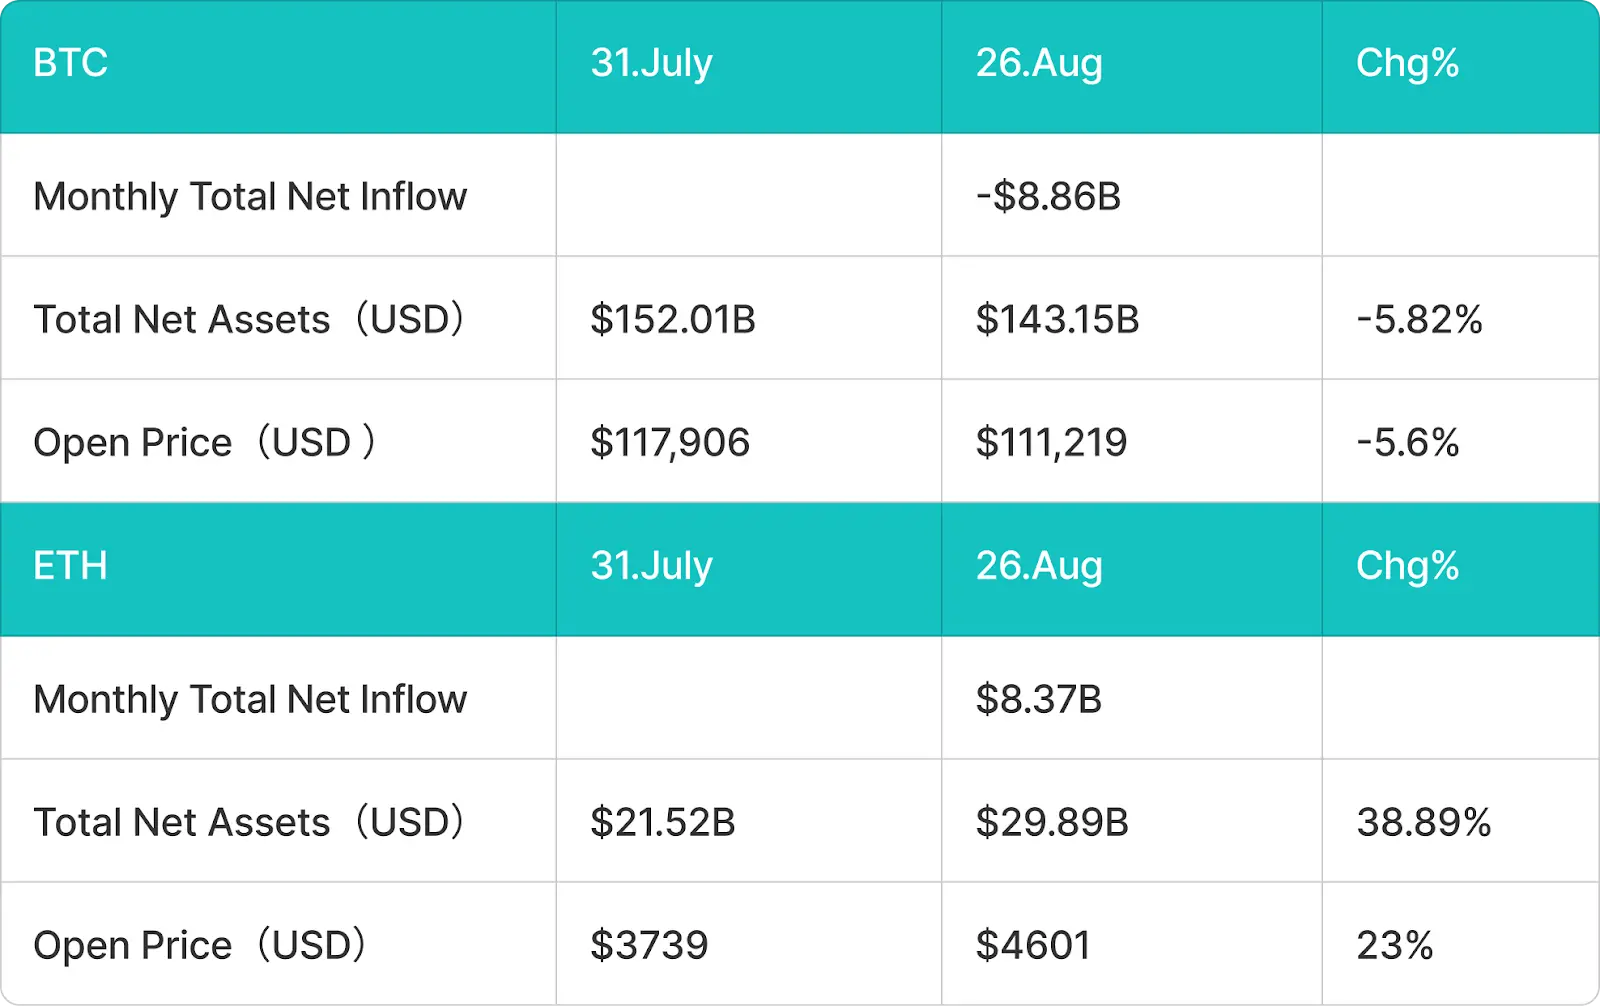Select the 23% change cell

point(1461,944)
